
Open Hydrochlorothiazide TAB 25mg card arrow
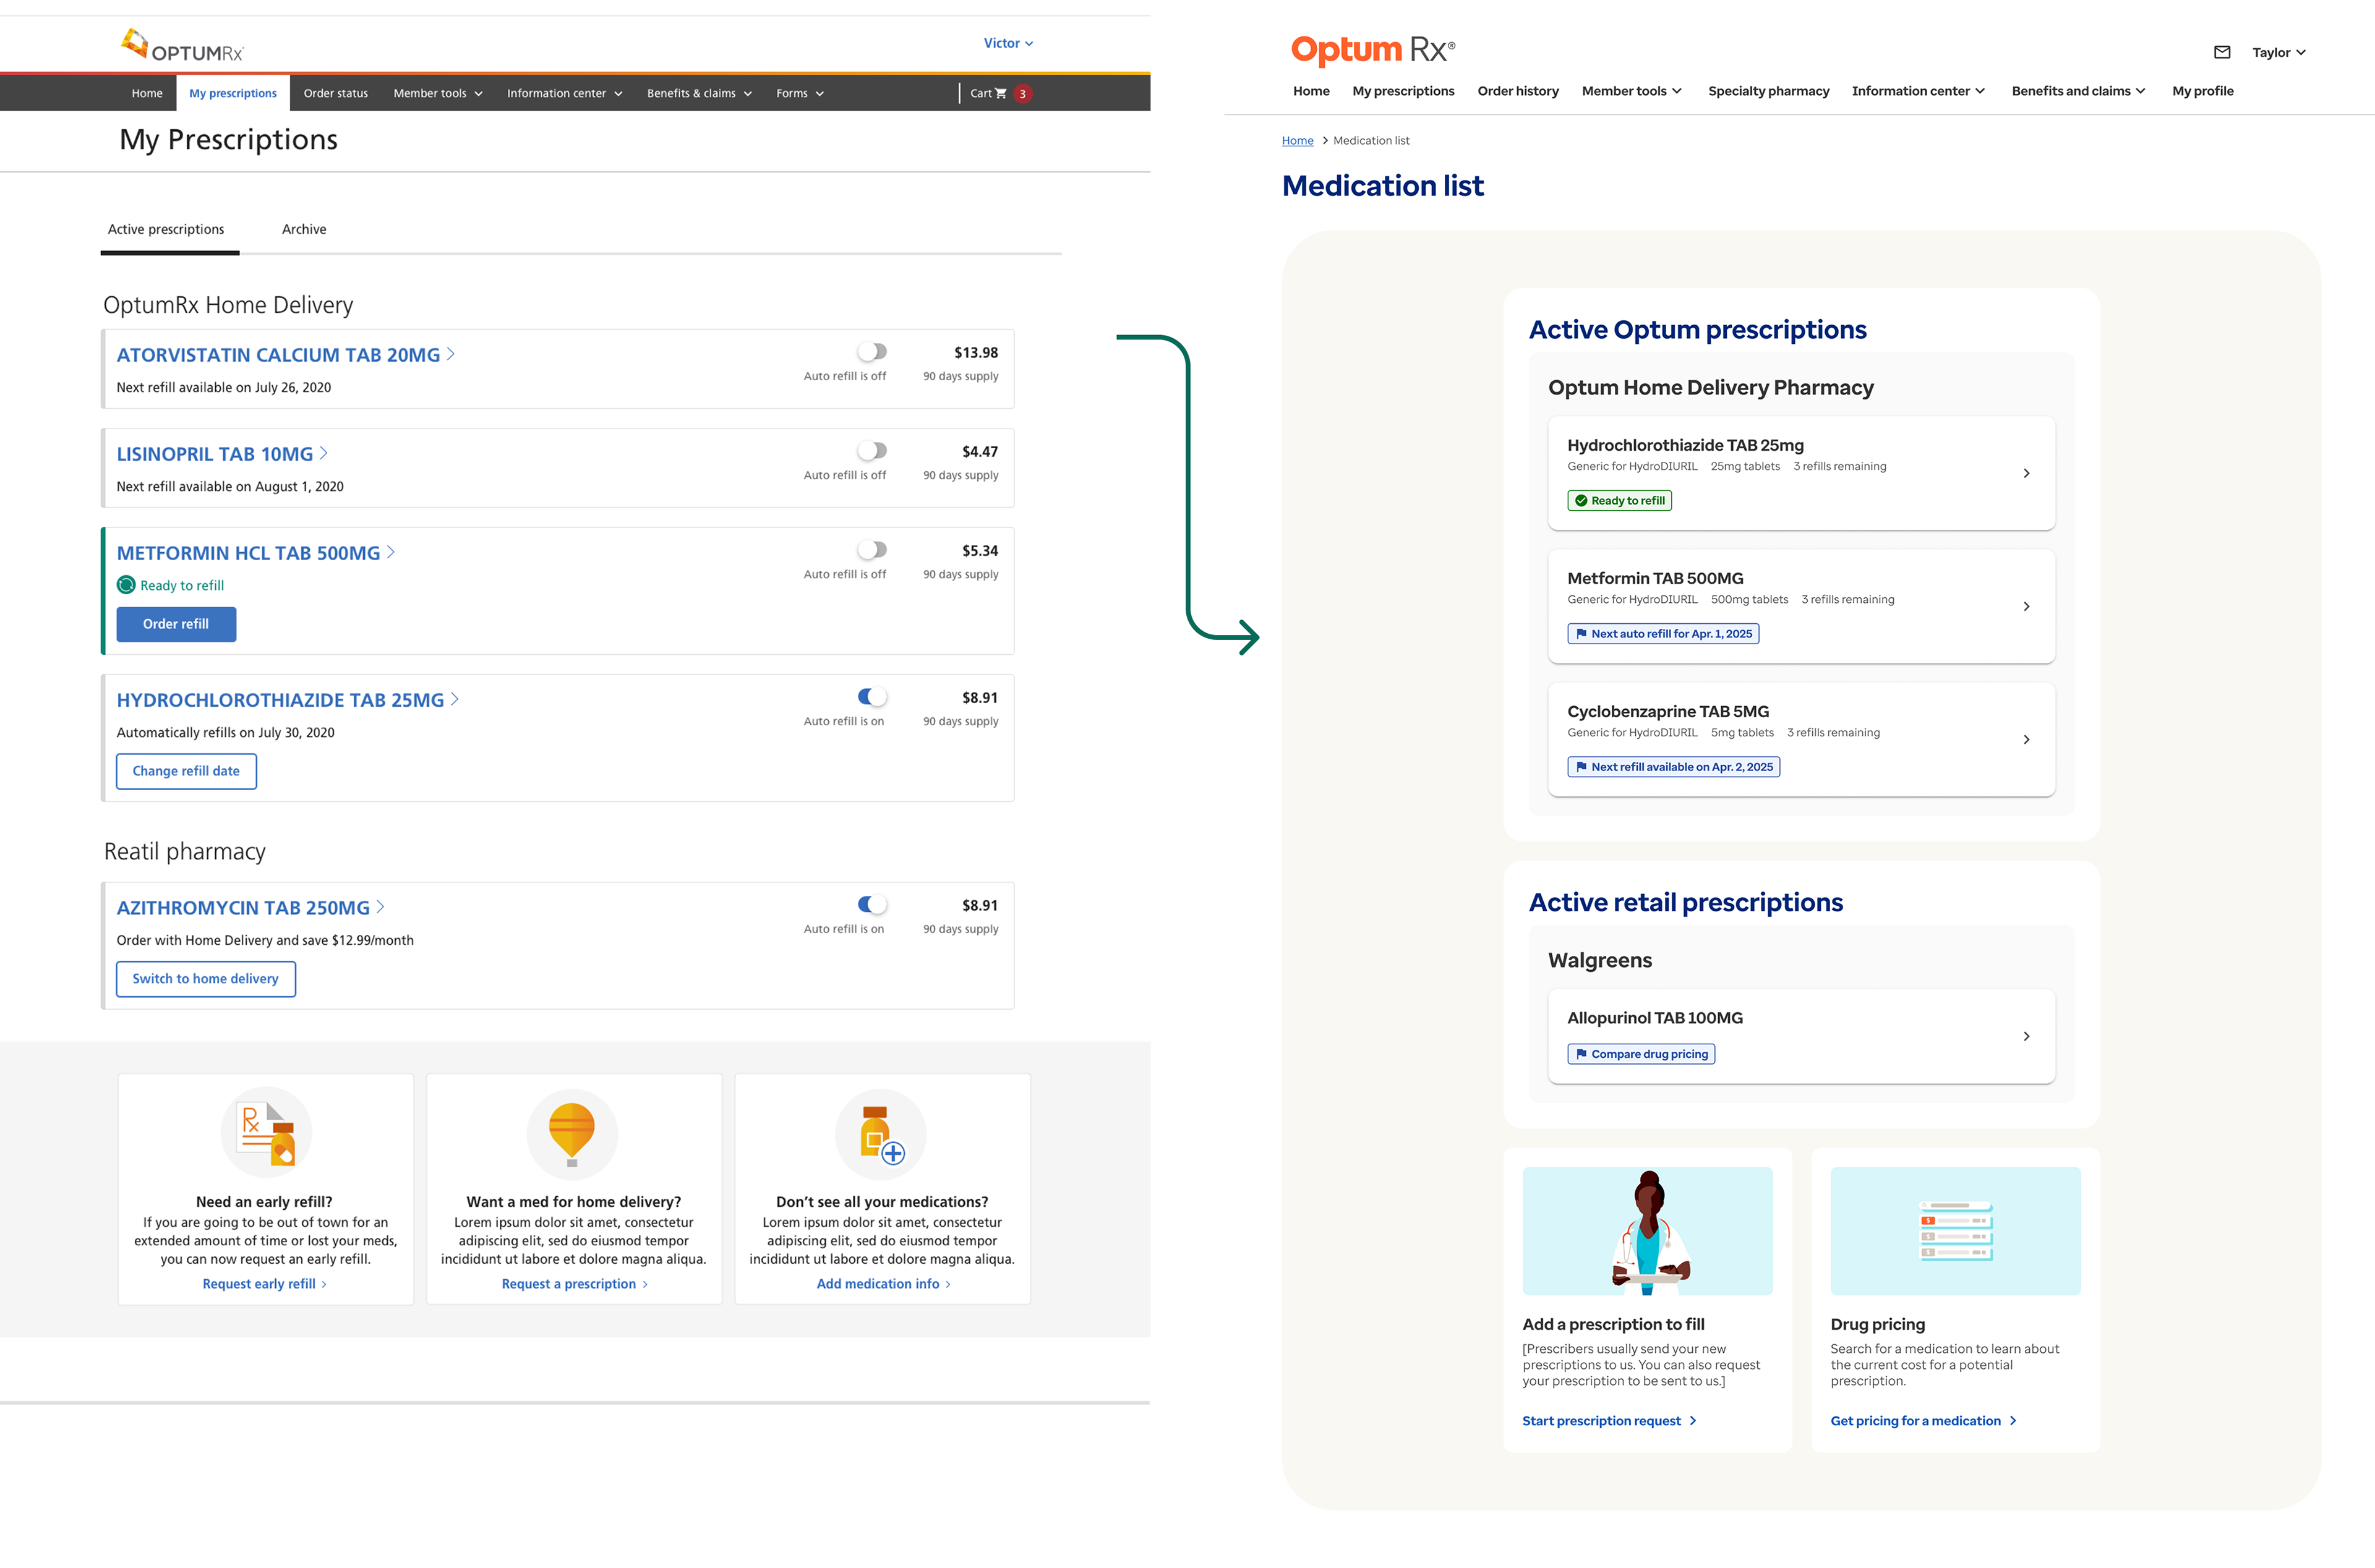[x=2026, y=473]
